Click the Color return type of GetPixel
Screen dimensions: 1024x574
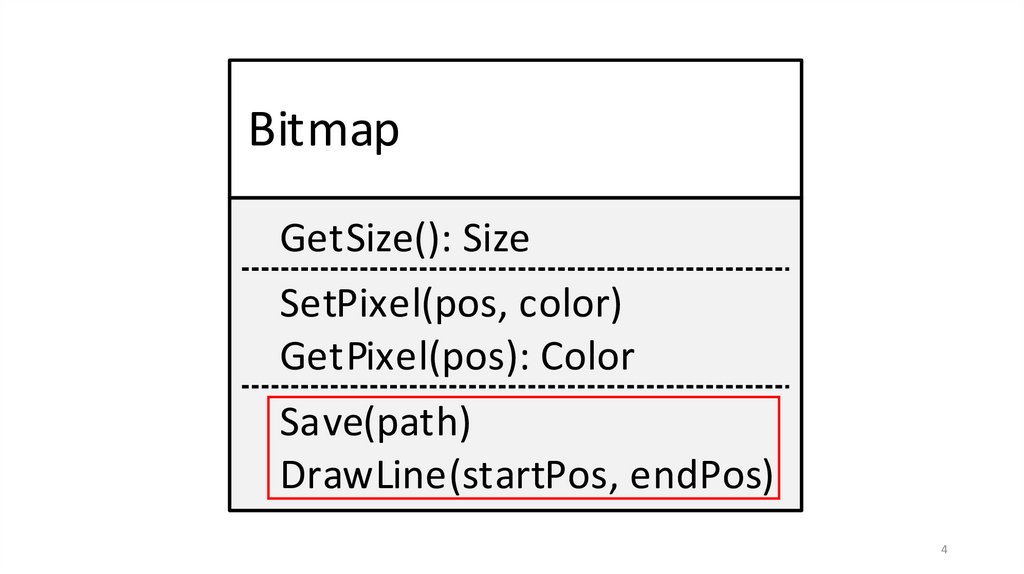(x=589, y=356)
